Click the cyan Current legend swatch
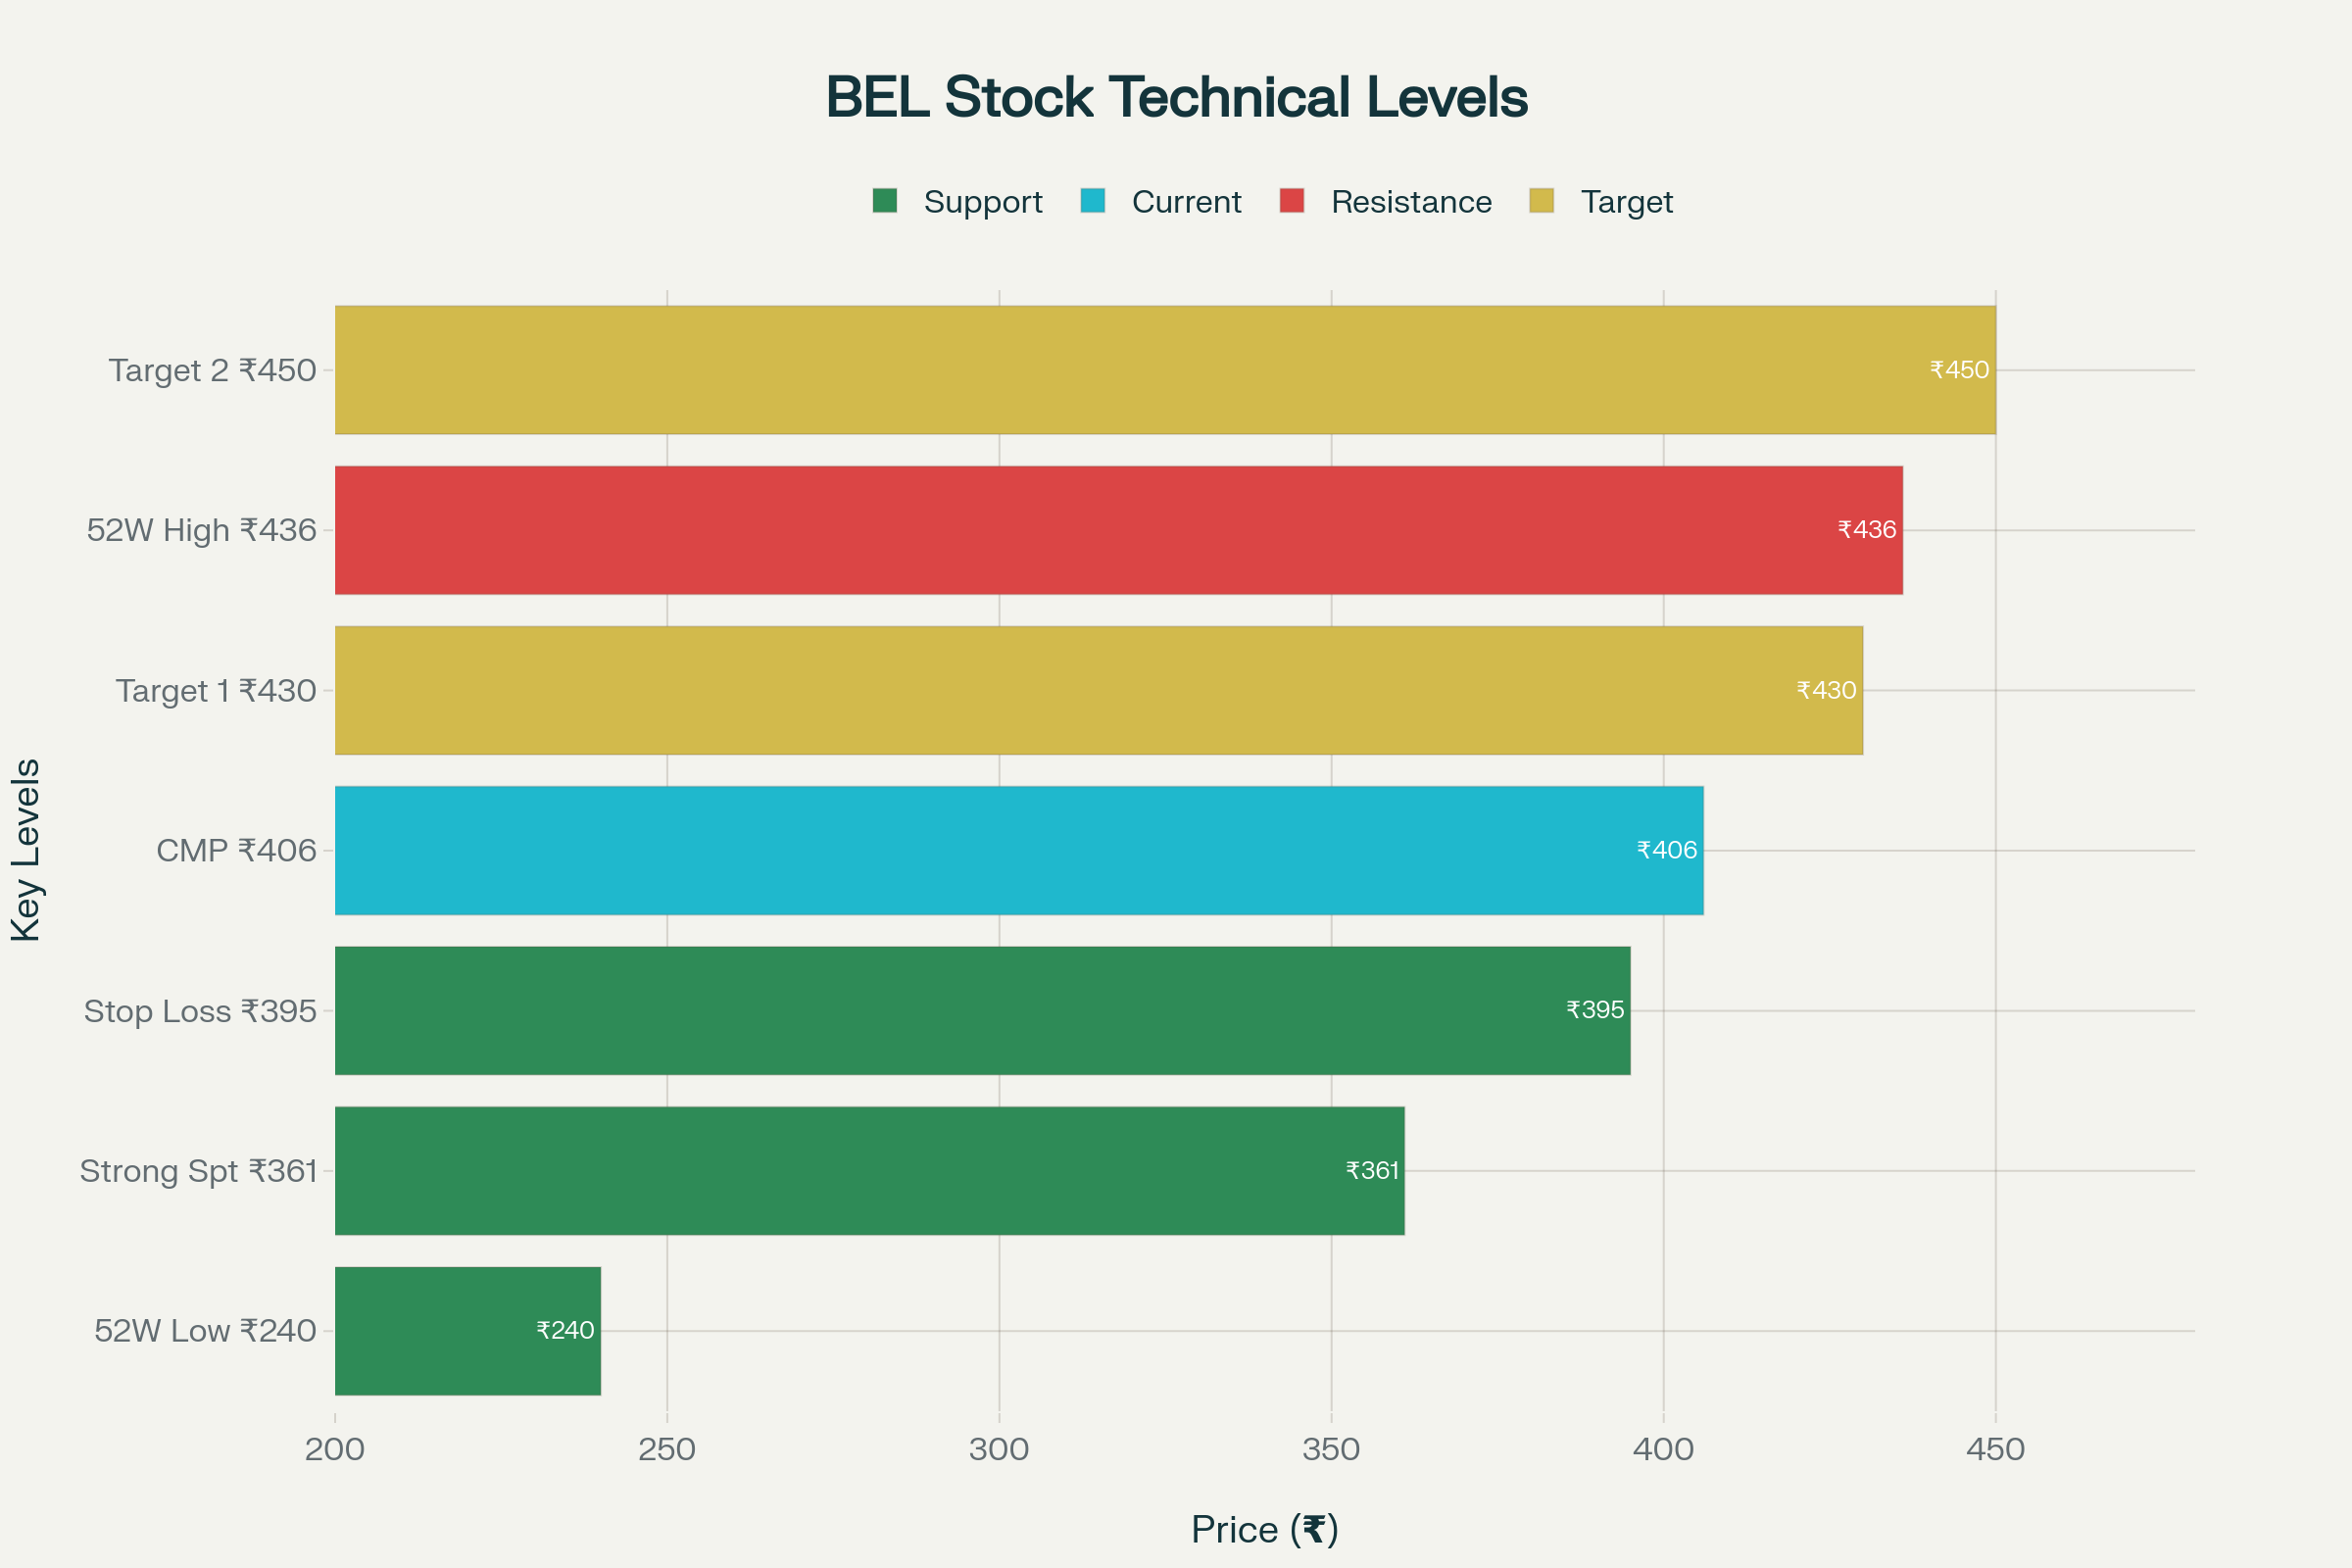This screenshot has height=1568, width=2352. (1093, 201)
